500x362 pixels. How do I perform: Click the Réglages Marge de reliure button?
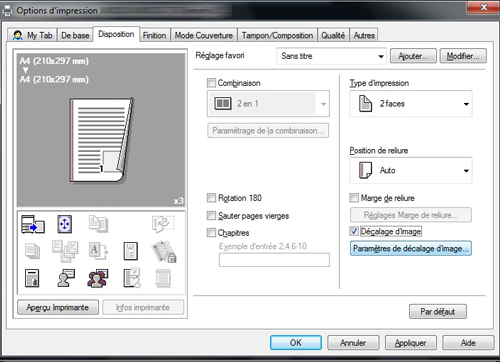(411, 215)
